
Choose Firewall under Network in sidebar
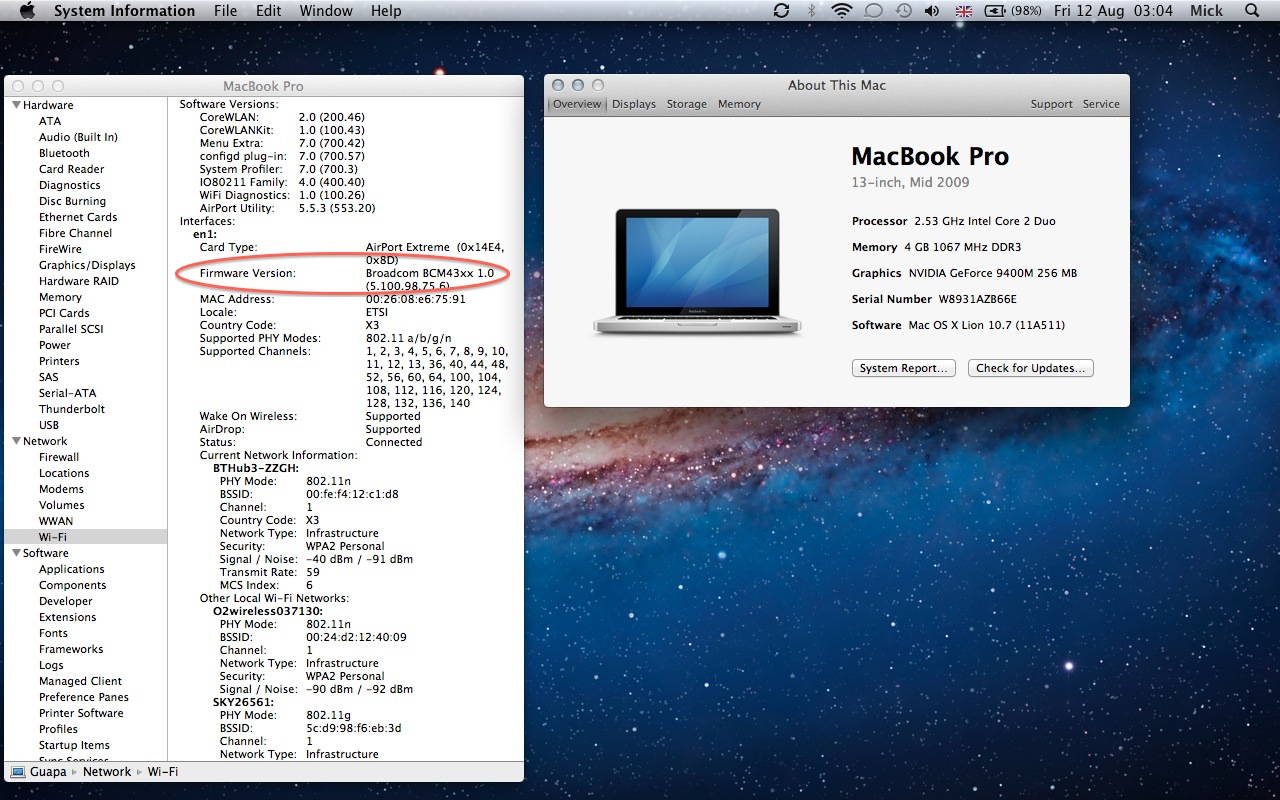(59, 457)
